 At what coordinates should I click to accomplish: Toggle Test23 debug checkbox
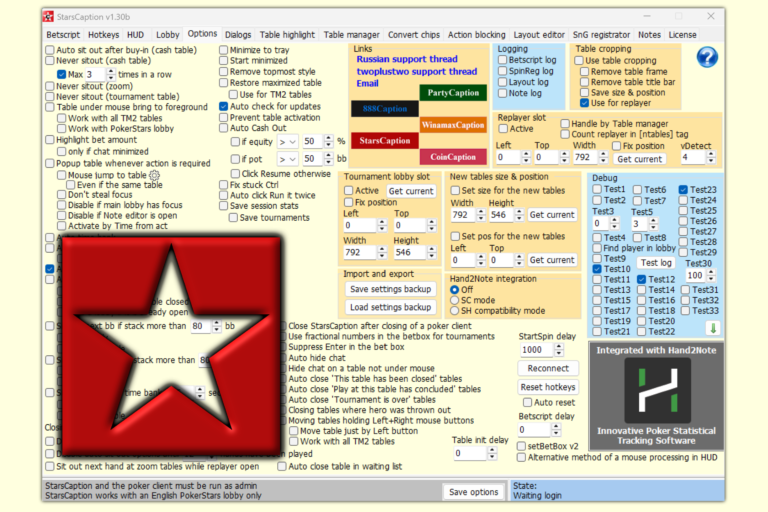click(x=683, y=190)
